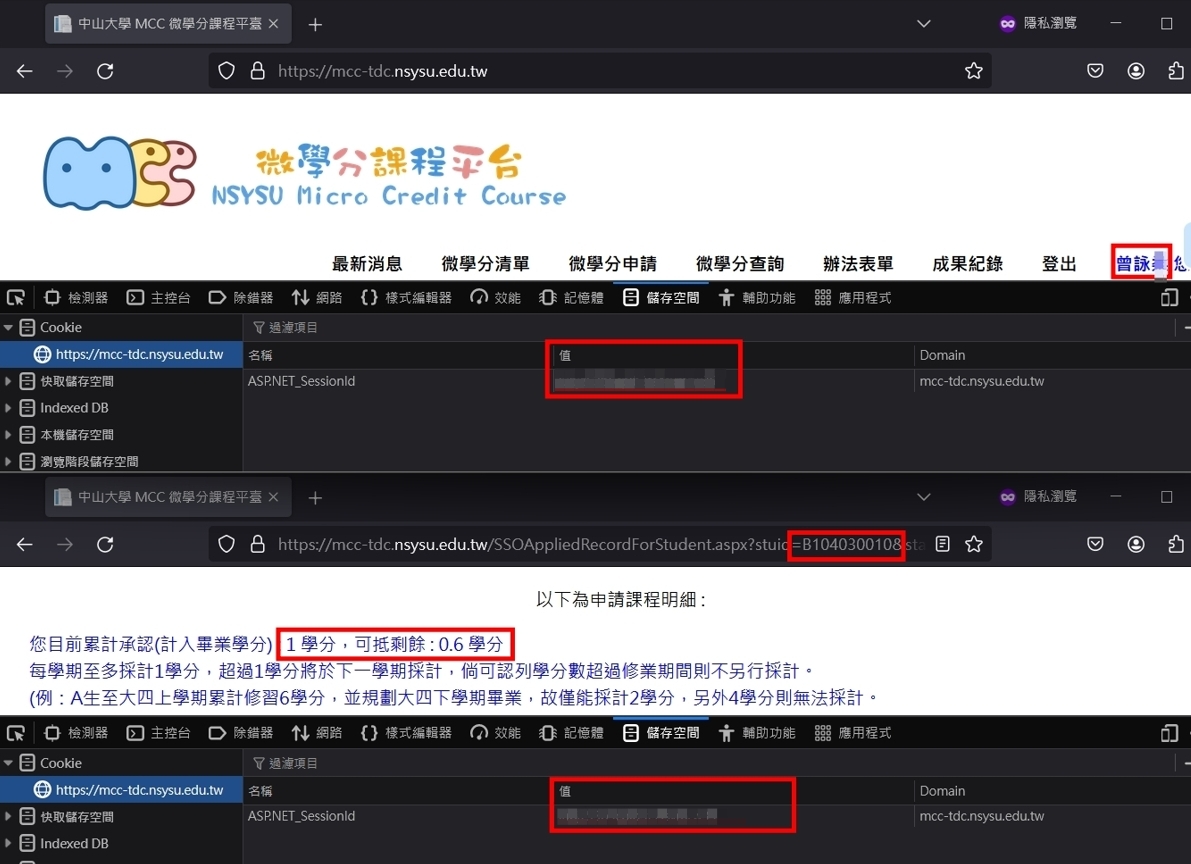
Task: Open 微學分申請 menu
Action: (x=612, y=264)
